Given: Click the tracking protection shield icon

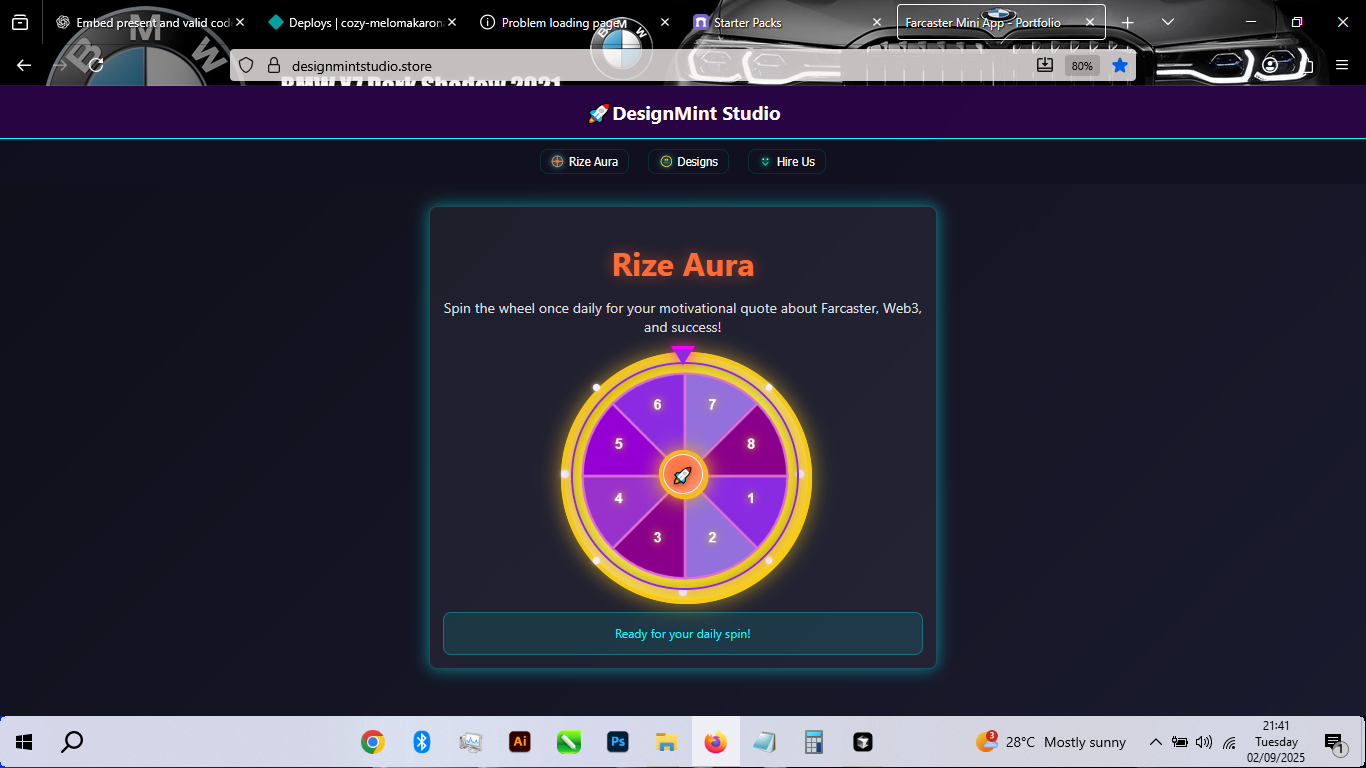Looking at the screenshot, I should pos(247,66).
